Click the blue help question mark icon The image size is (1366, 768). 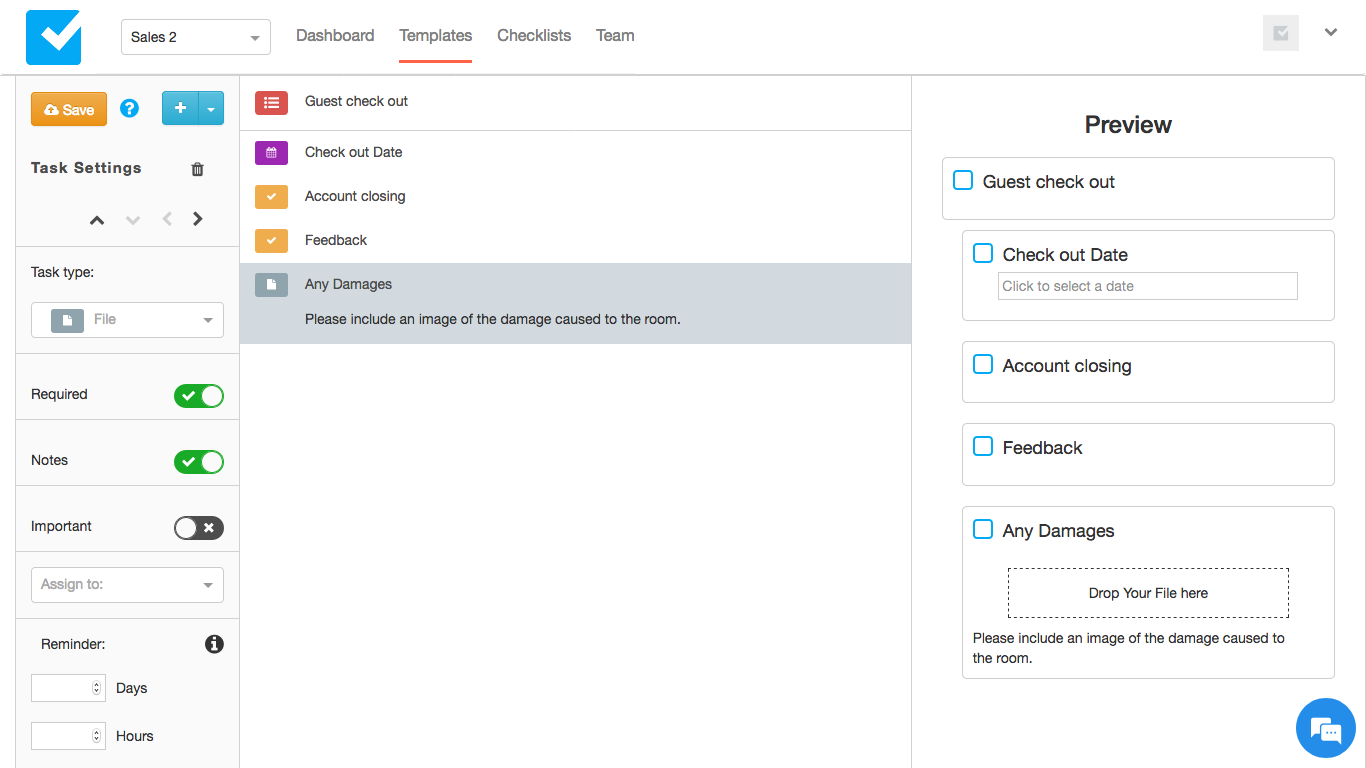[129, 109]
